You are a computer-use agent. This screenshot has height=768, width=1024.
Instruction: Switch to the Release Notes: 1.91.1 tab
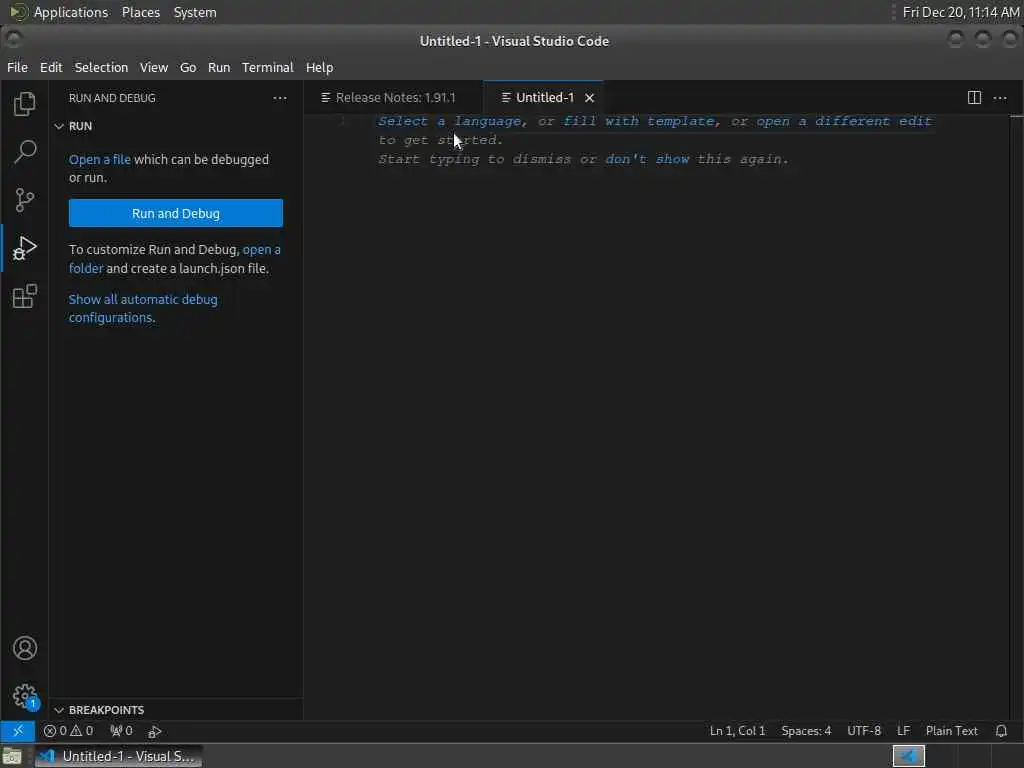pyautogui.click(x=394, y=98)
